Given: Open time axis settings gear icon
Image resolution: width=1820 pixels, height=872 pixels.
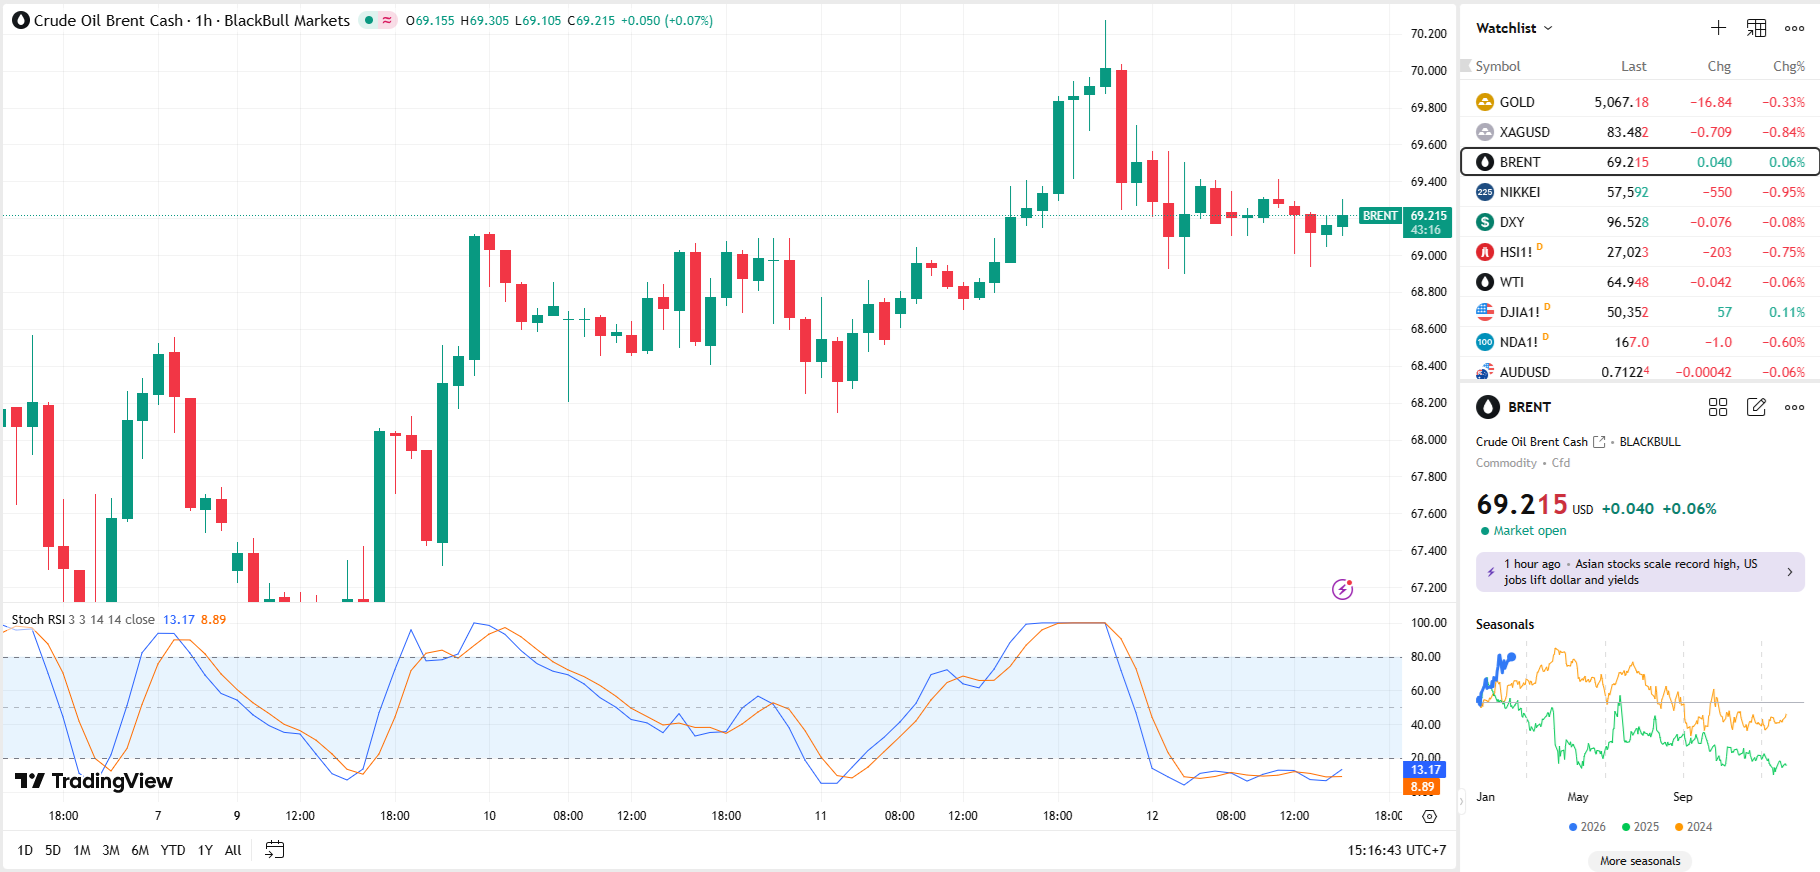Looking at the screenshot, I should 1430,816.
